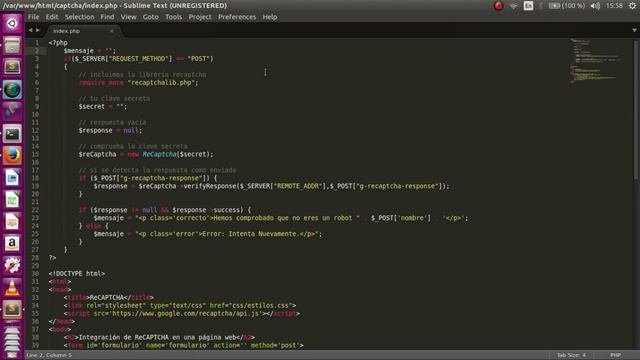Open LibreOffice Calc from the dock
The image size is (640, 360).
click(12, 200)
